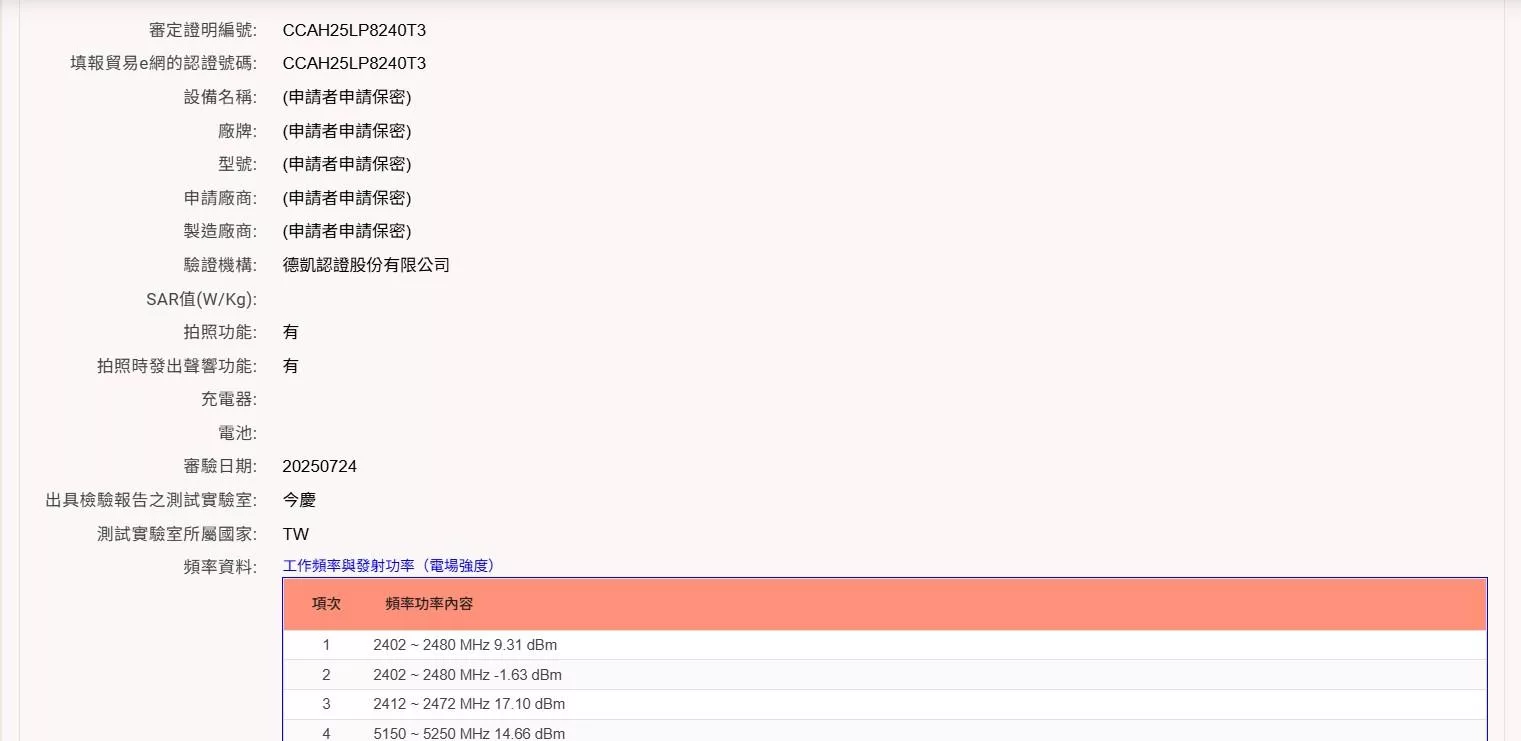Click the review date 20250724
This screenshot has width=1521, height=741.
(319, 467)
